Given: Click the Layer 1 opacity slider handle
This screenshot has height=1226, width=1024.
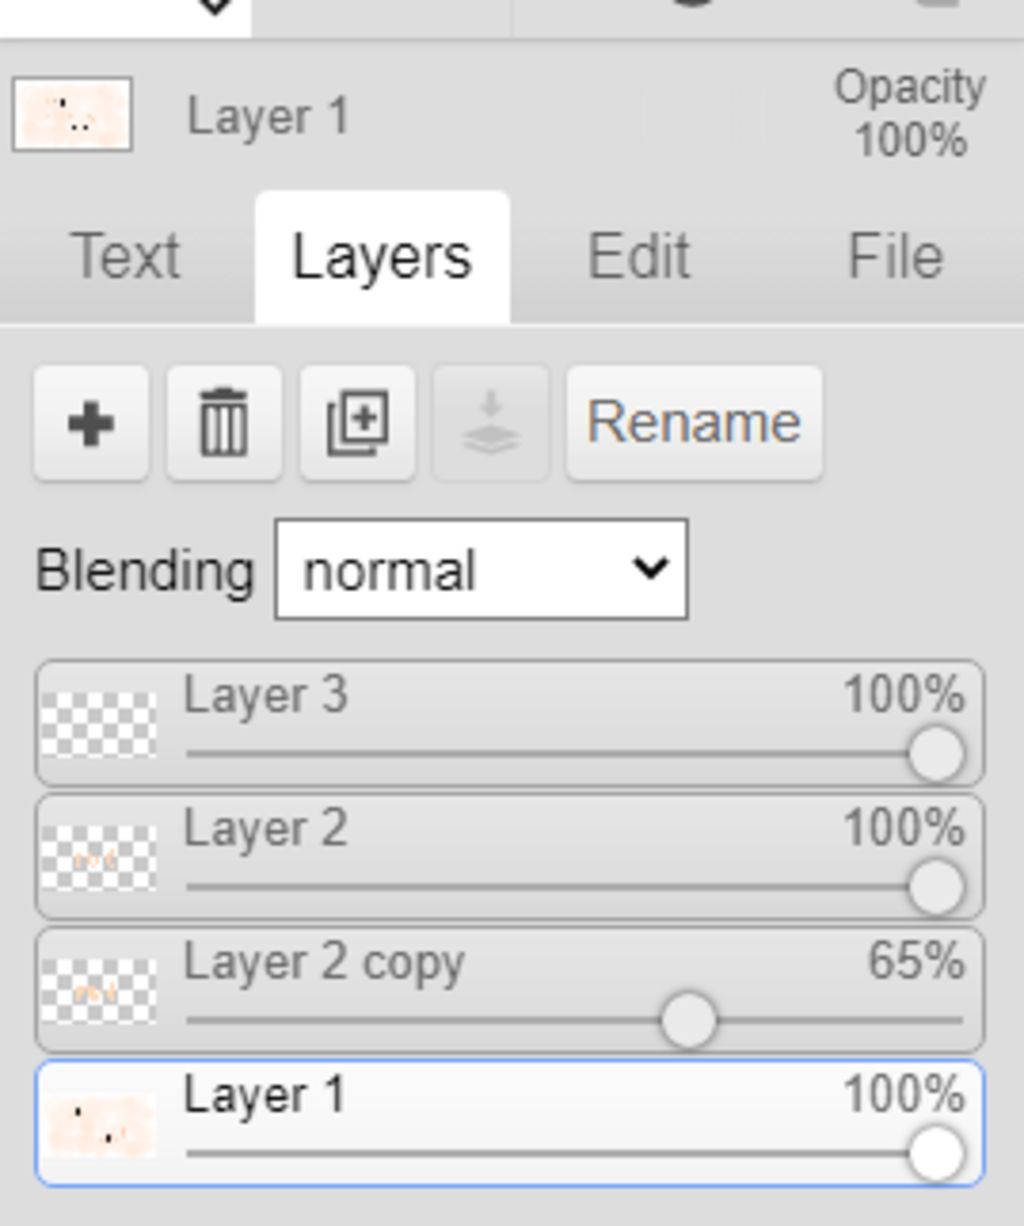Looking at the screenshot, I should click(x=936, y=1153).
